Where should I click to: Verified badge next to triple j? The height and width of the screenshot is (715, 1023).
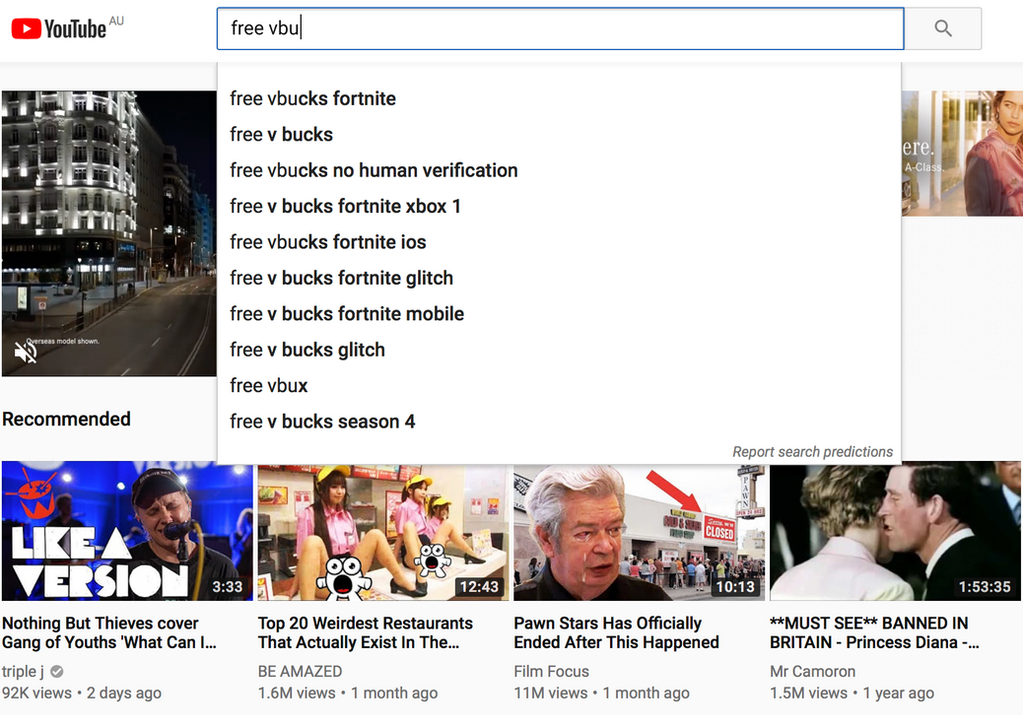57,671
